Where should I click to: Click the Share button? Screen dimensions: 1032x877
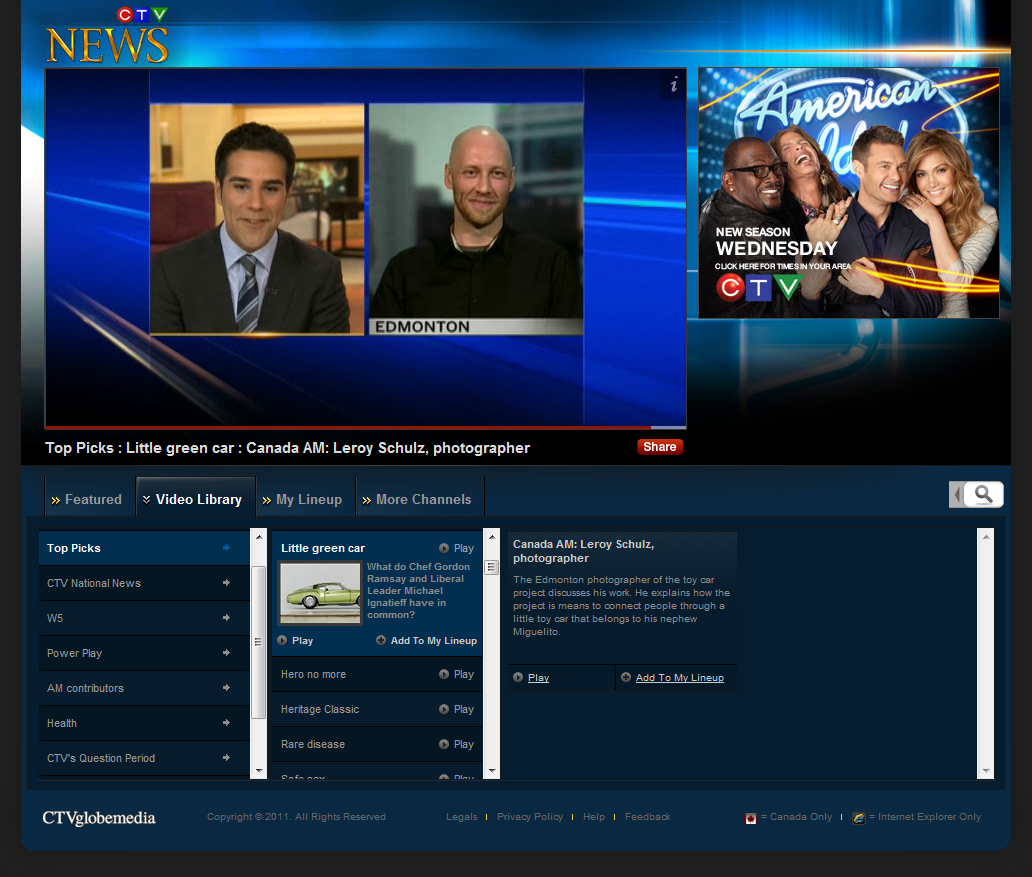(659, 447)
